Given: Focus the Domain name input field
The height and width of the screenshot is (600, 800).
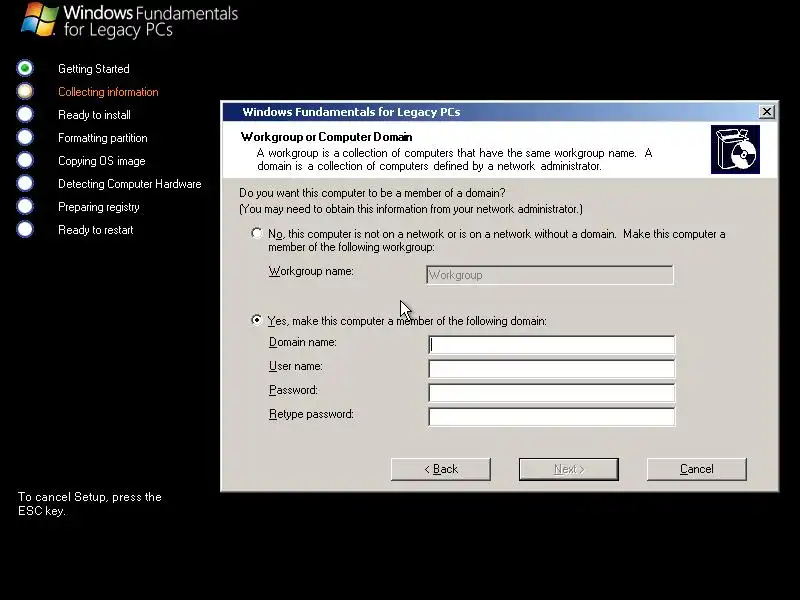Looking at the screenshot, I should tap(552, 345).
